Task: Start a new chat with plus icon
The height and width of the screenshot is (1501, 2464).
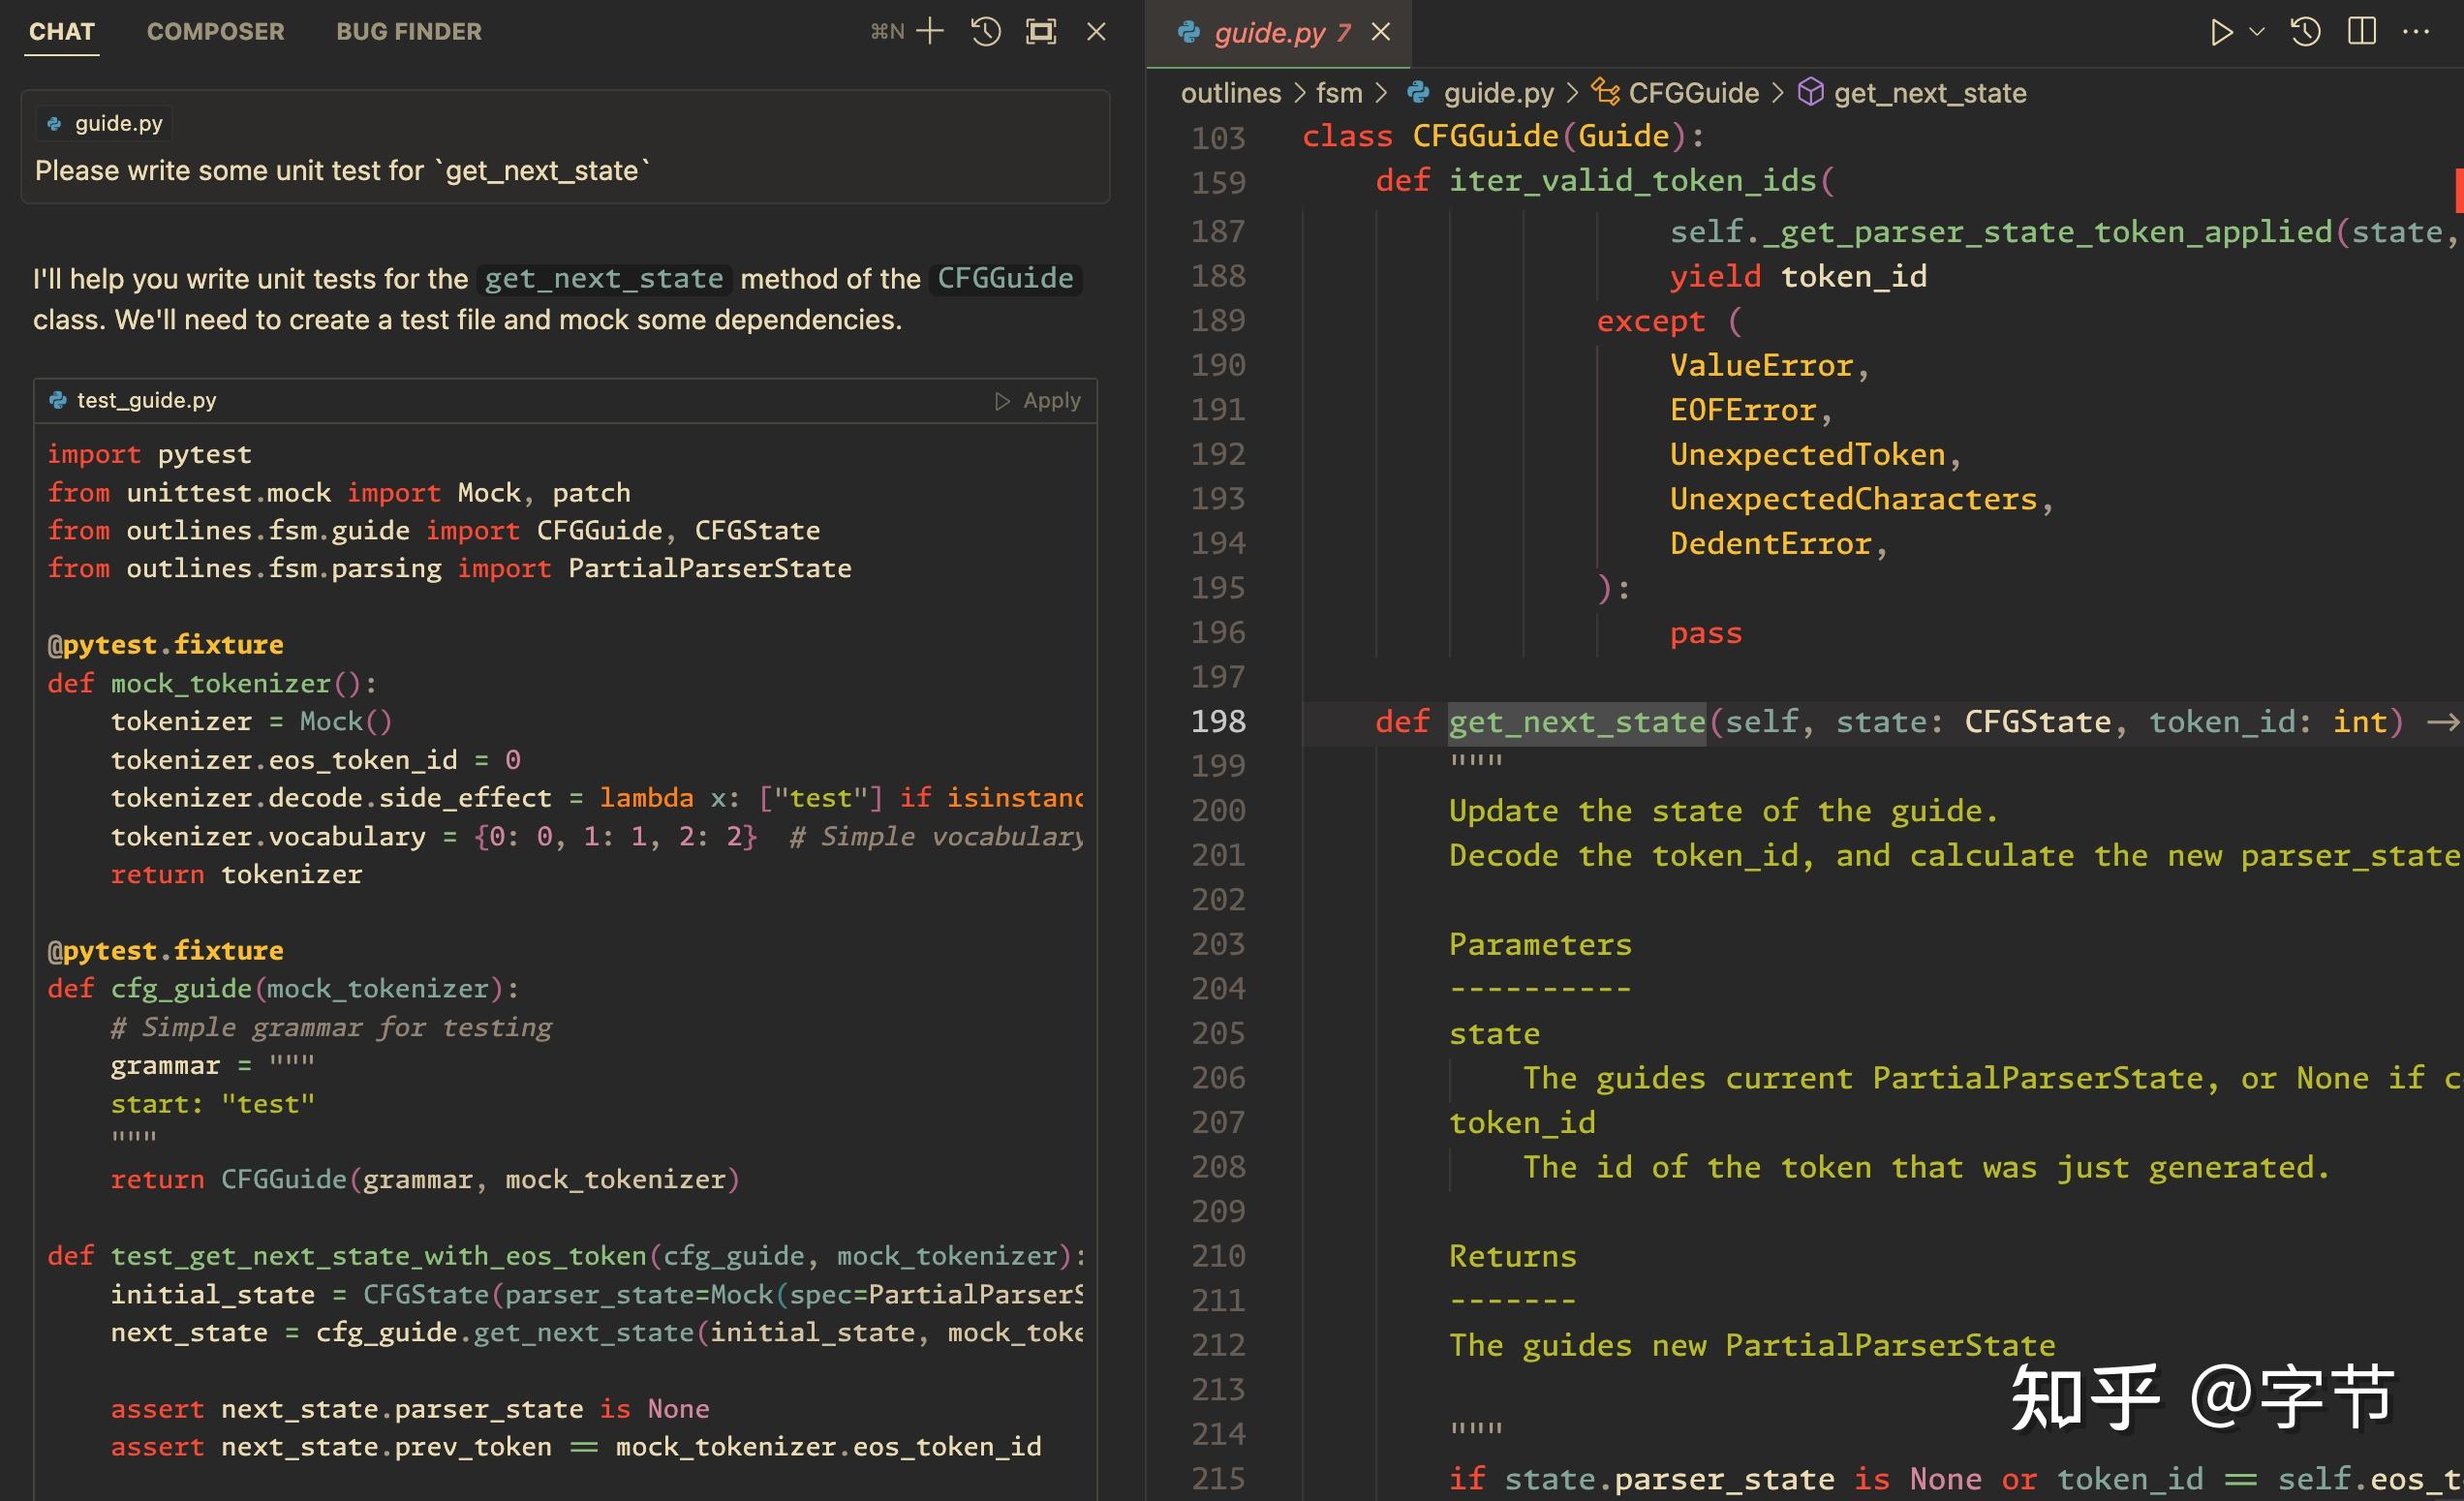Action: [930, 32]
